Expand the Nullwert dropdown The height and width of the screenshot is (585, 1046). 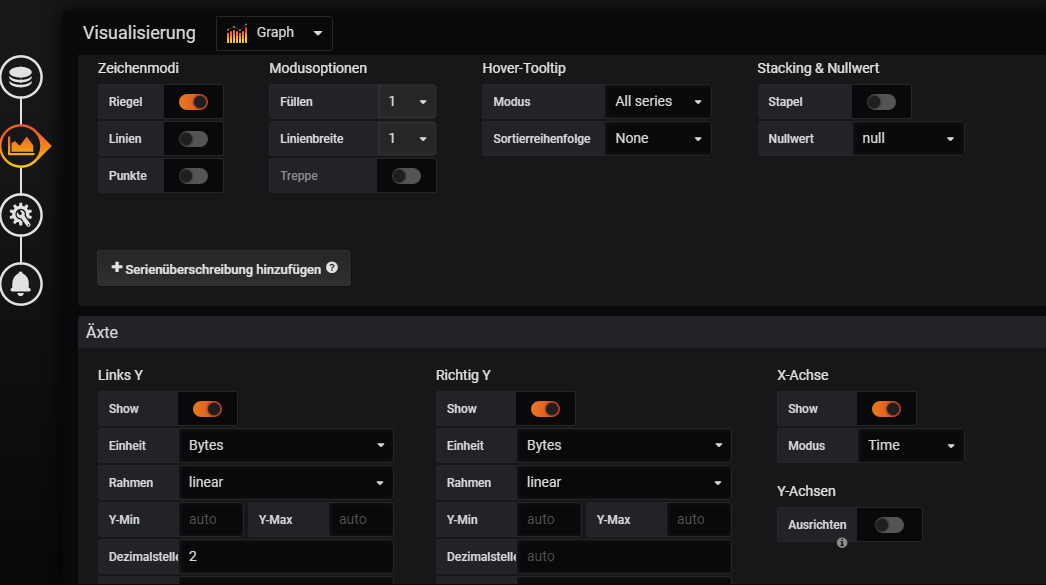(x=907, y=139)
